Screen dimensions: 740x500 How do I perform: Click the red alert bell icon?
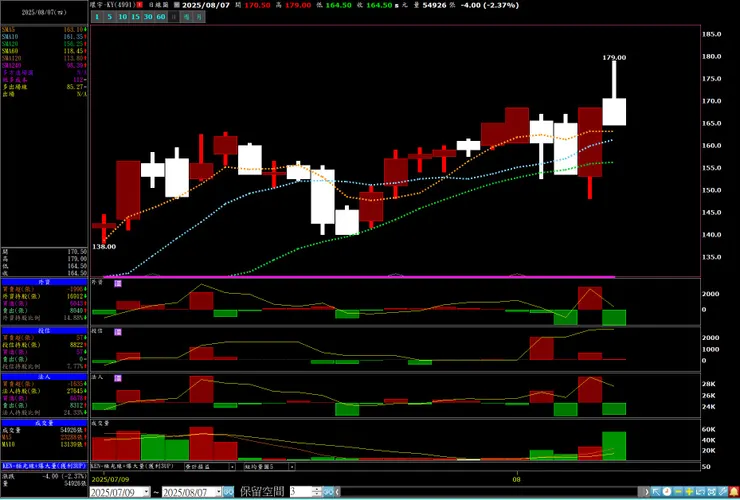[x=734, y=492]
